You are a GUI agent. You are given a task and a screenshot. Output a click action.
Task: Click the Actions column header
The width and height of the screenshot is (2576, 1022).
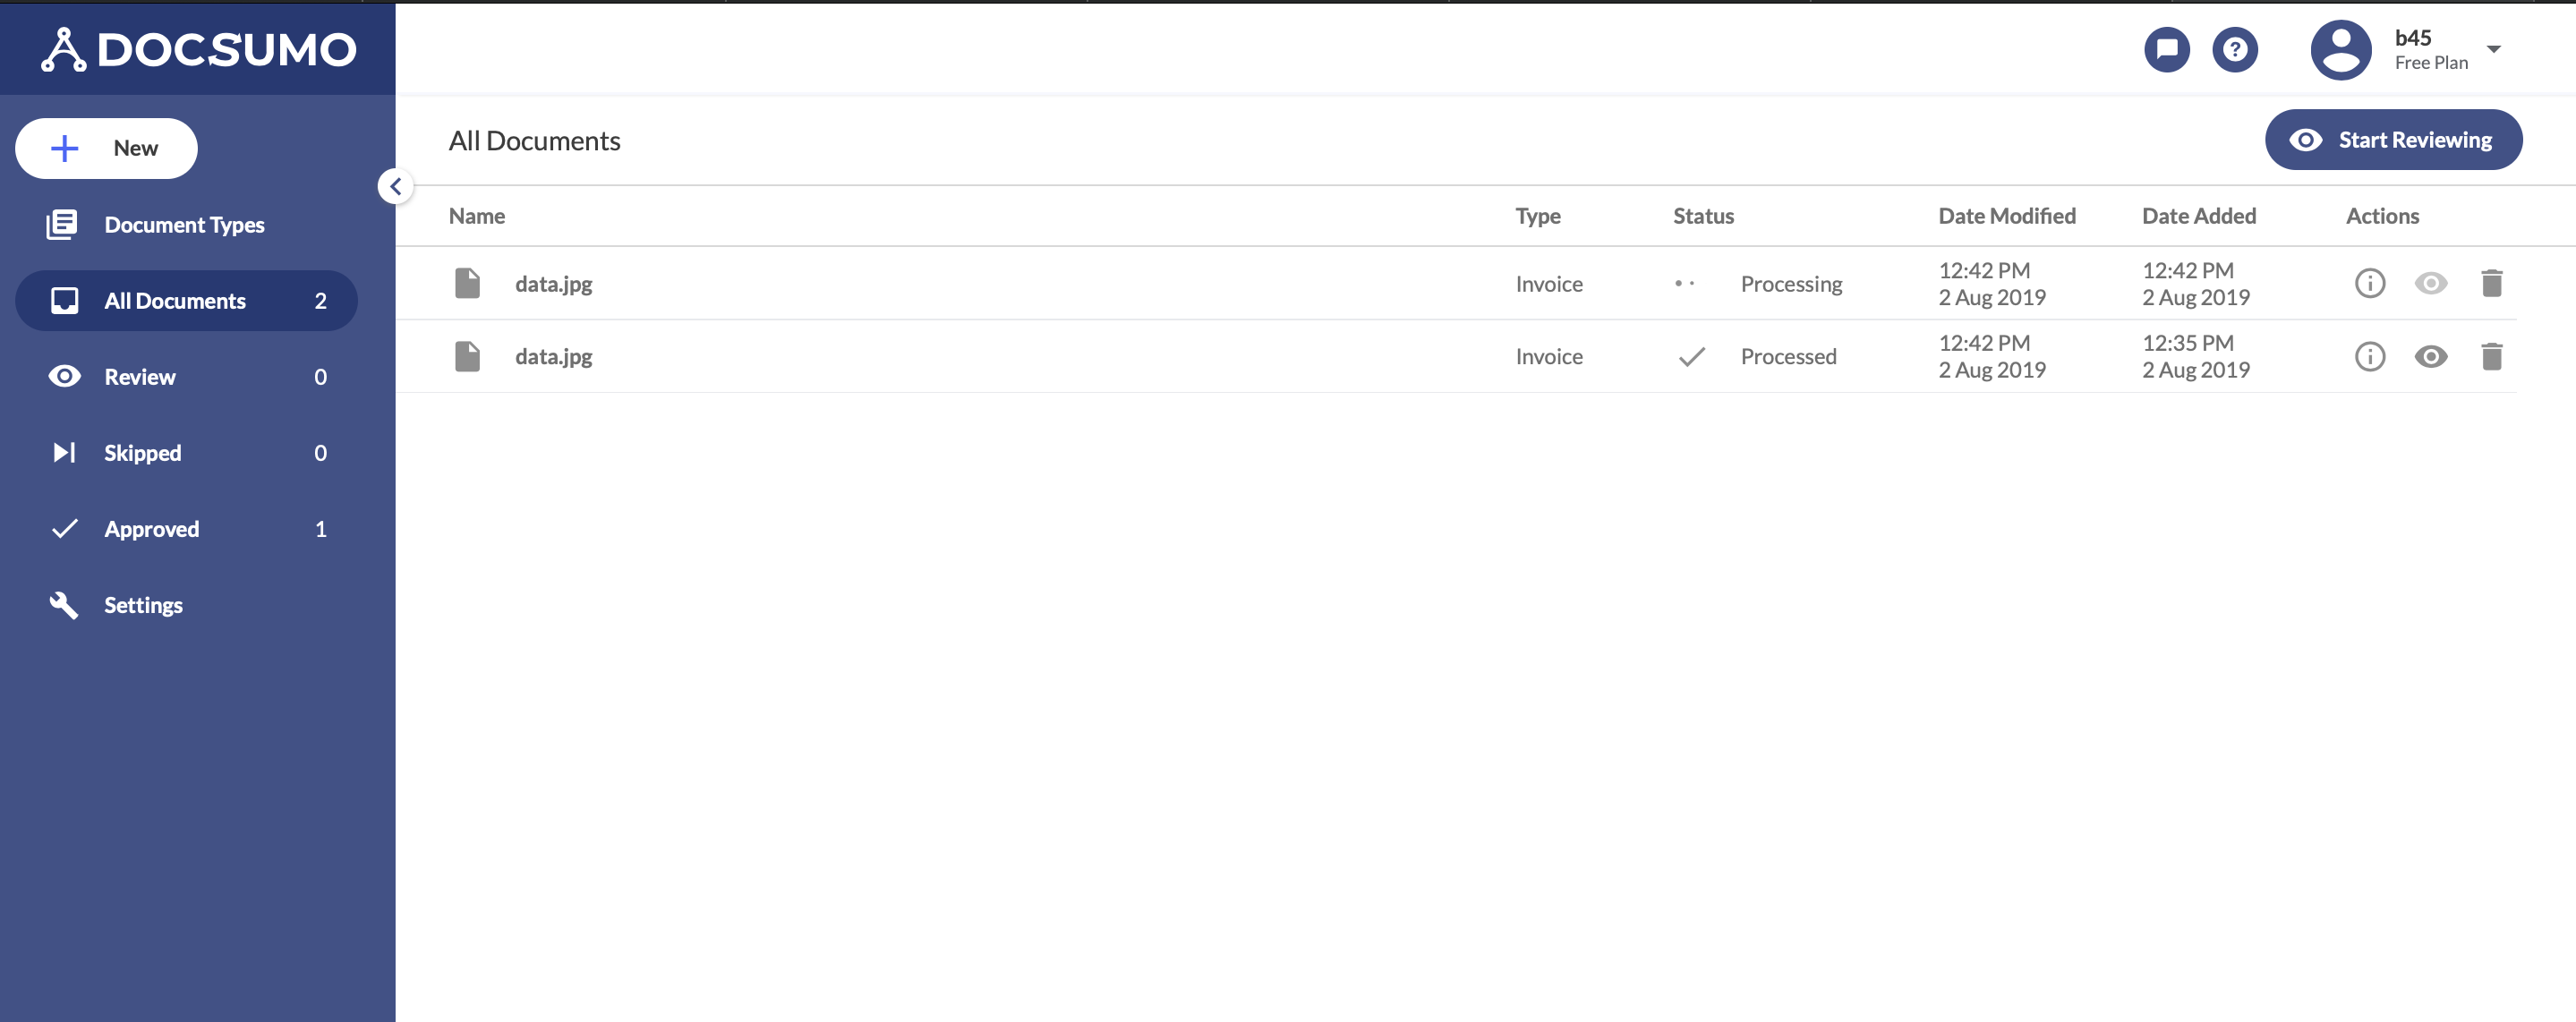click(x=2382, y=216)
